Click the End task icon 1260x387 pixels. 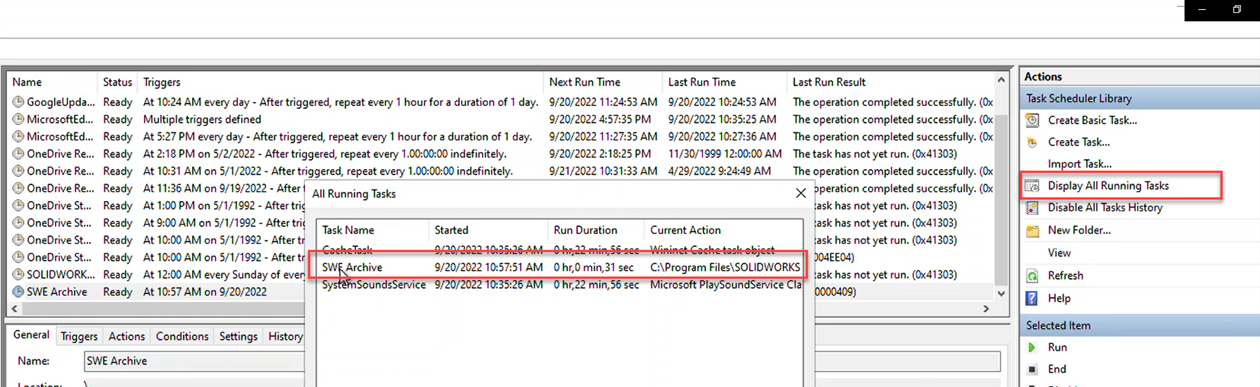click(x=1033, y=369)
